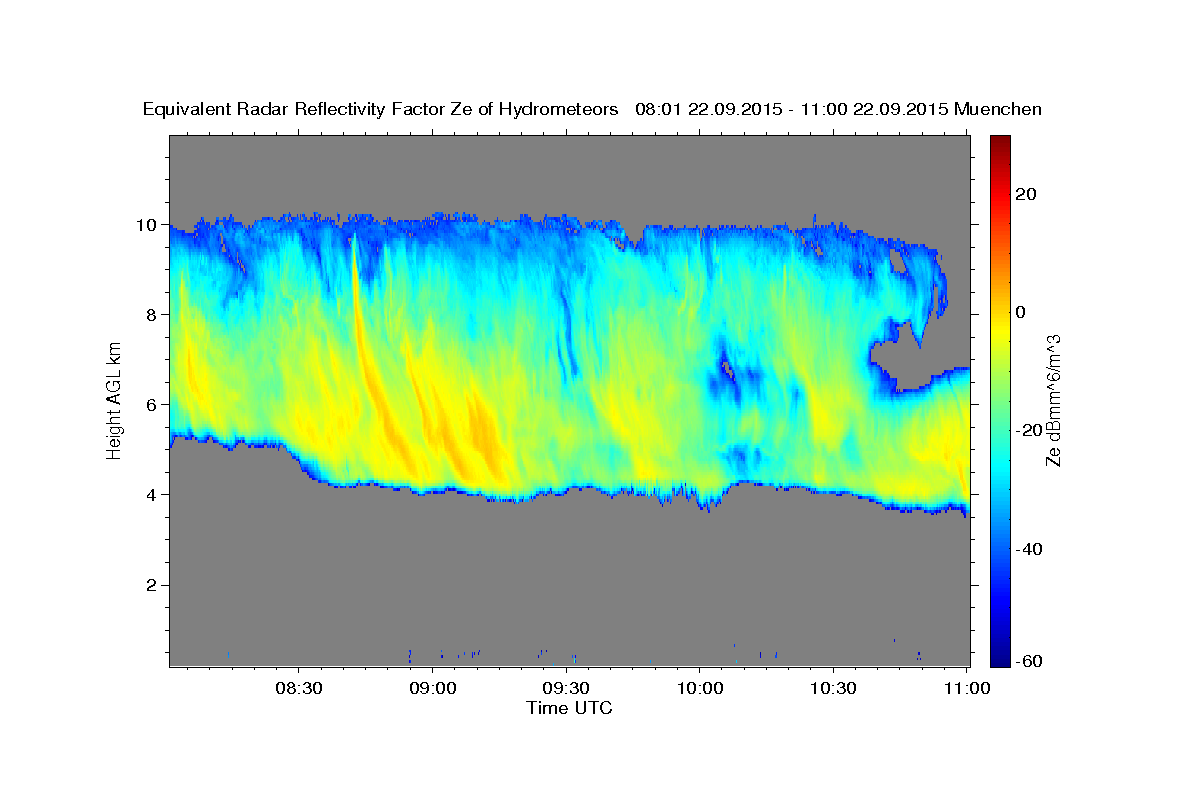Click the '11:00' time tick label

966,688
